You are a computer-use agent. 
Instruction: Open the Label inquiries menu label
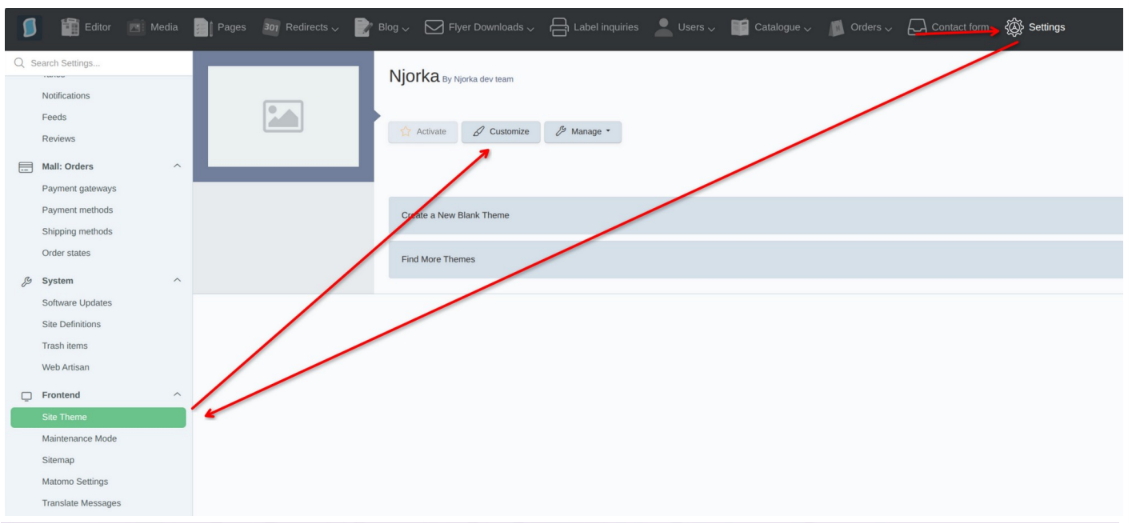pyautogui.click(x=606, y=27)
